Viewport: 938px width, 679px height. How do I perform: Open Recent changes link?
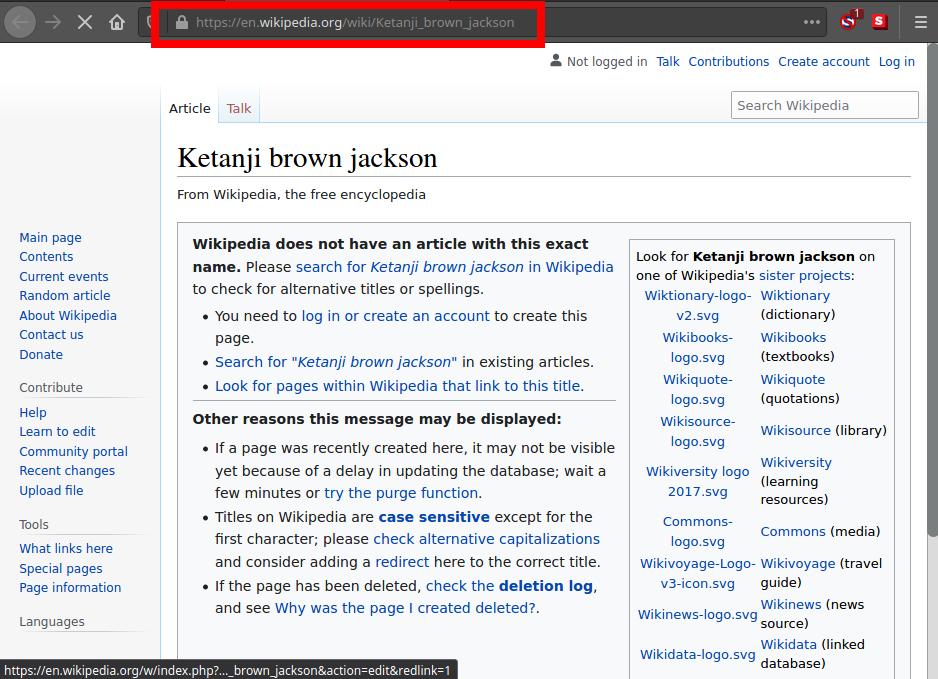point(67,470)
